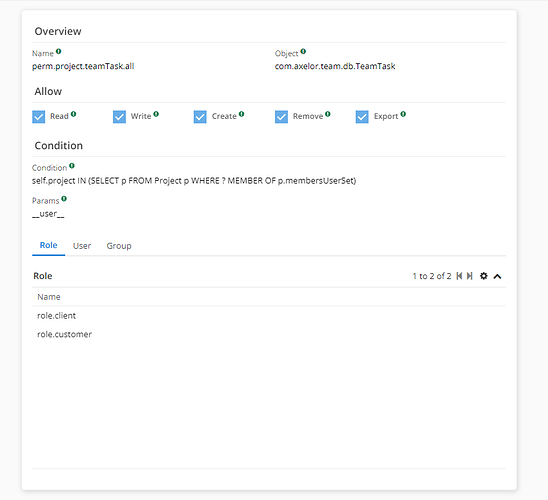This screenshot has width=548, height=500.
Task: Click the info icon beside Object label
Action: [303, 51]
